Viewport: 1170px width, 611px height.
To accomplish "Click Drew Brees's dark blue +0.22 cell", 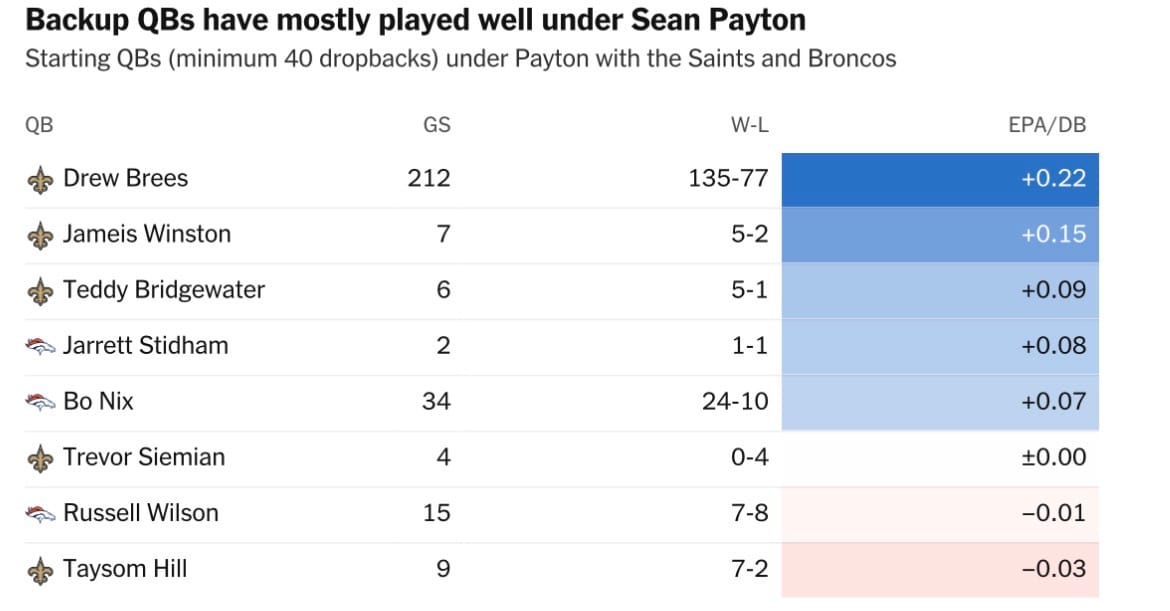I will [x=940, y=179].
